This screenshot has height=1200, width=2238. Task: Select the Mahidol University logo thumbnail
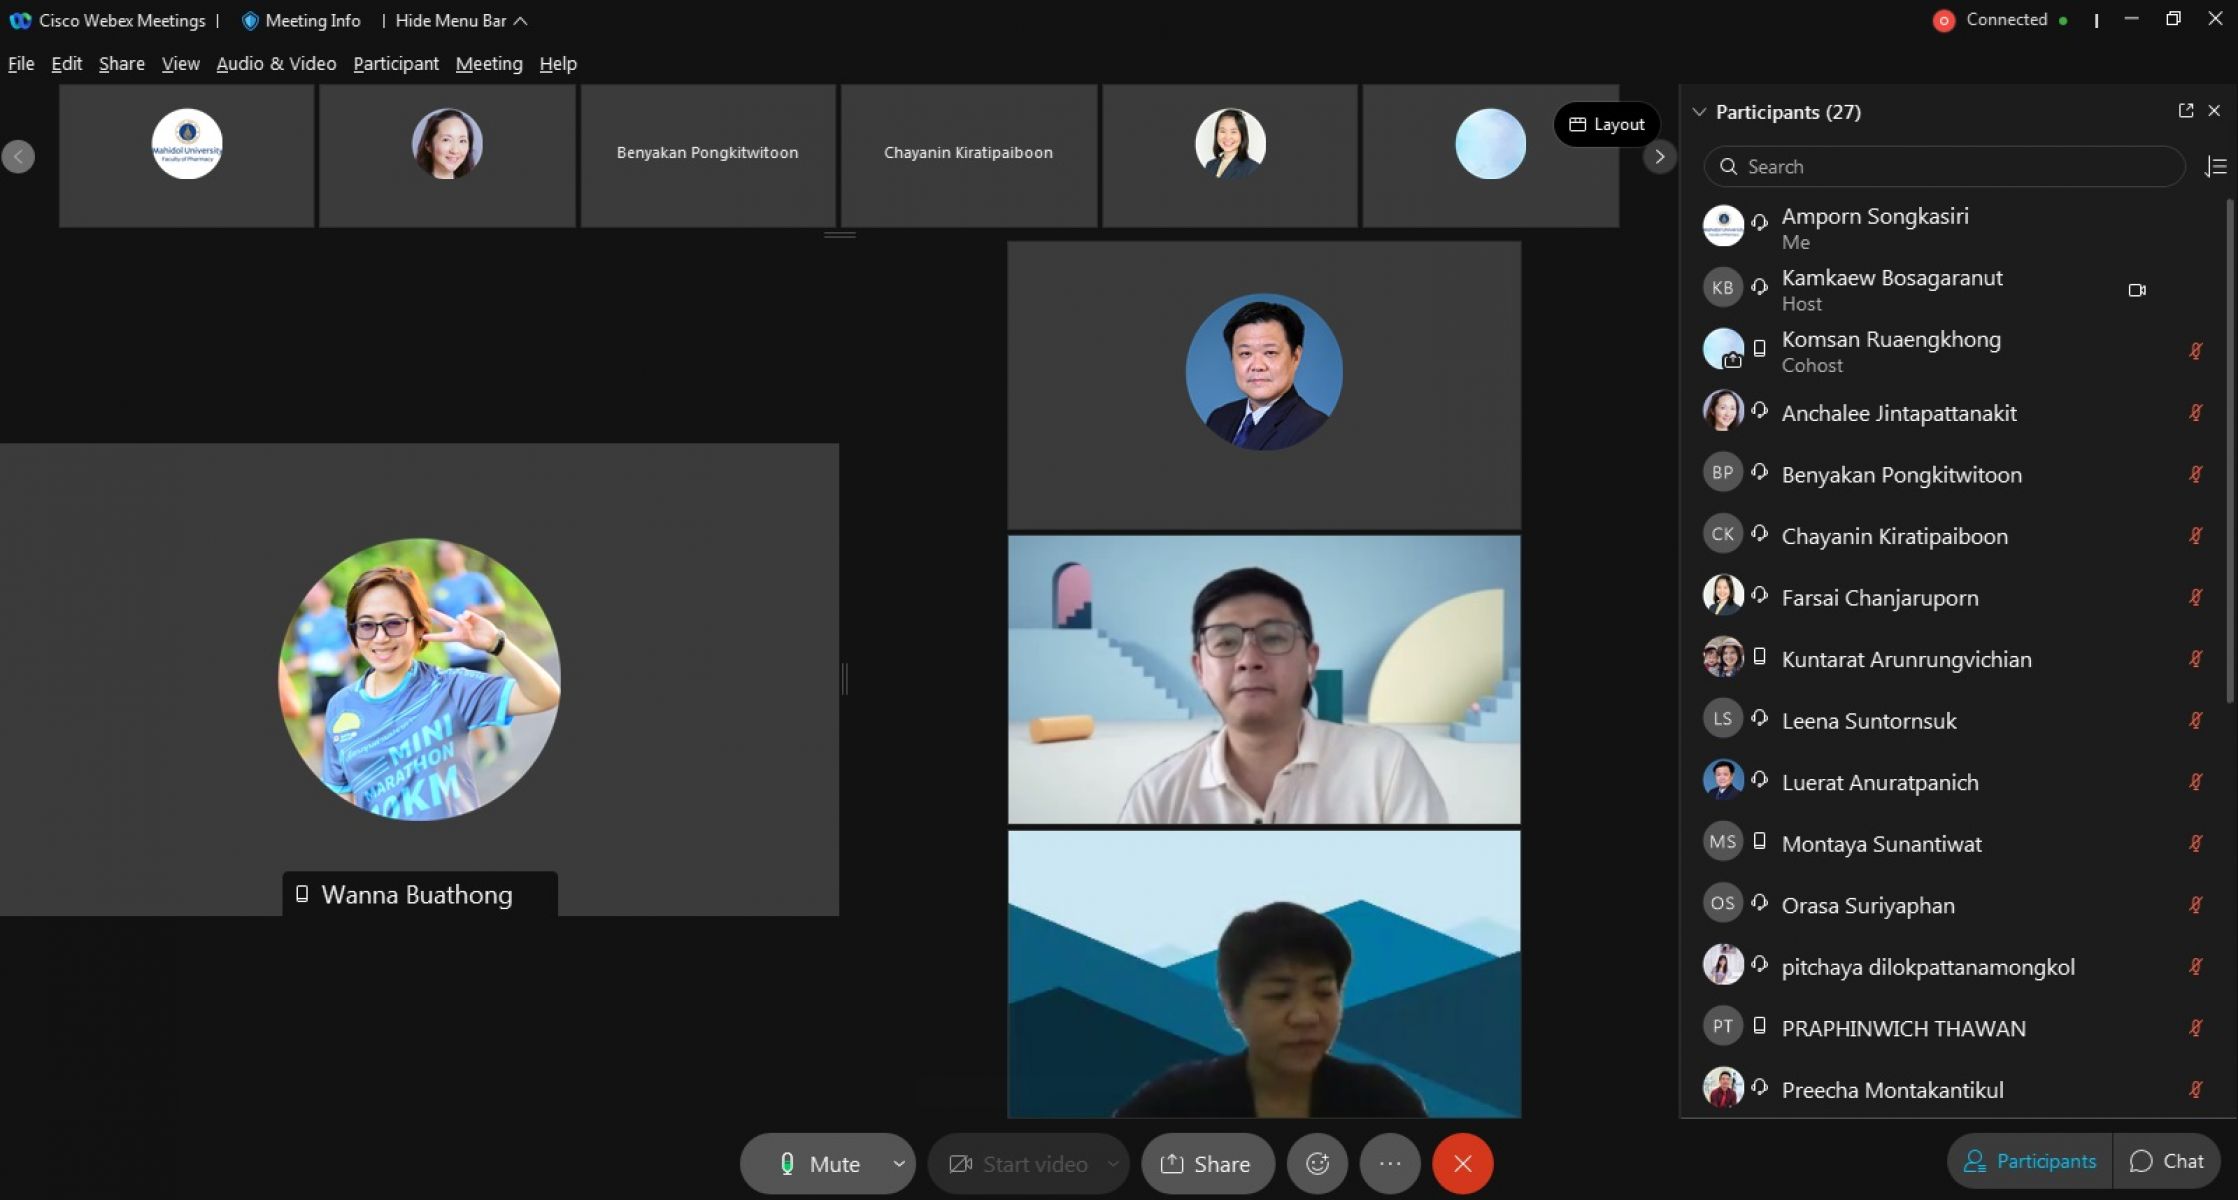pos(186,155)
